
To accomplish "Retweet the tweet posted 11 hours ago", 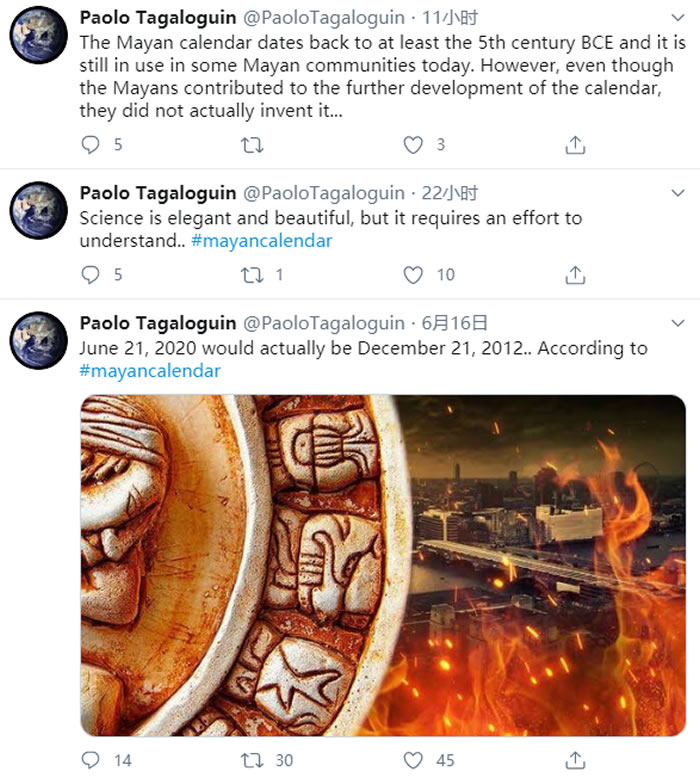I will click(x=253, y=145).
